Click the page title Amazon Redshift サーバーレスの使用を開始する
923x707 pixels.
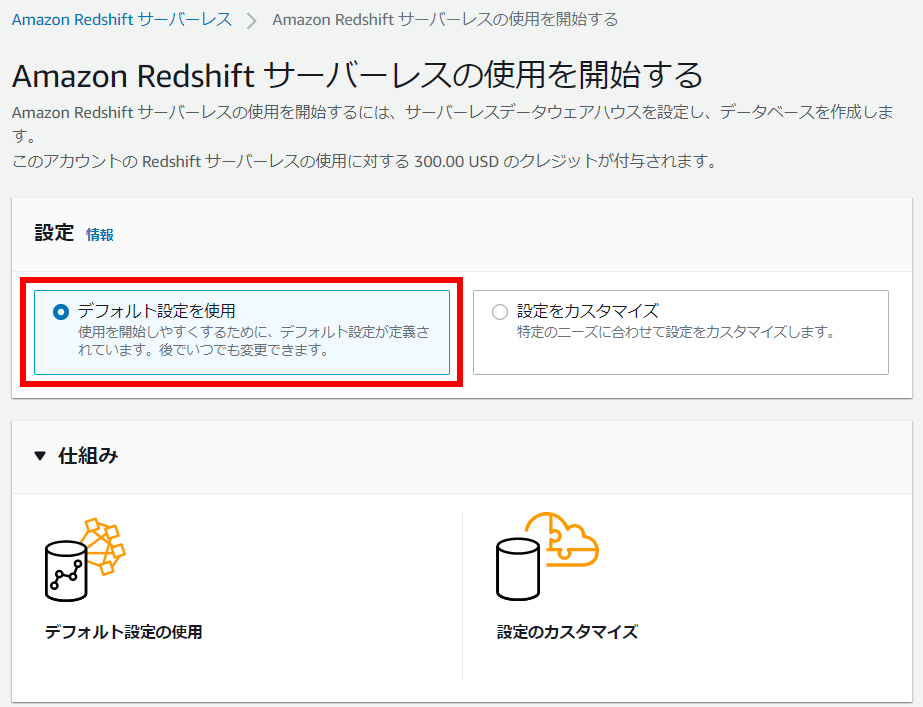[357, 75]
